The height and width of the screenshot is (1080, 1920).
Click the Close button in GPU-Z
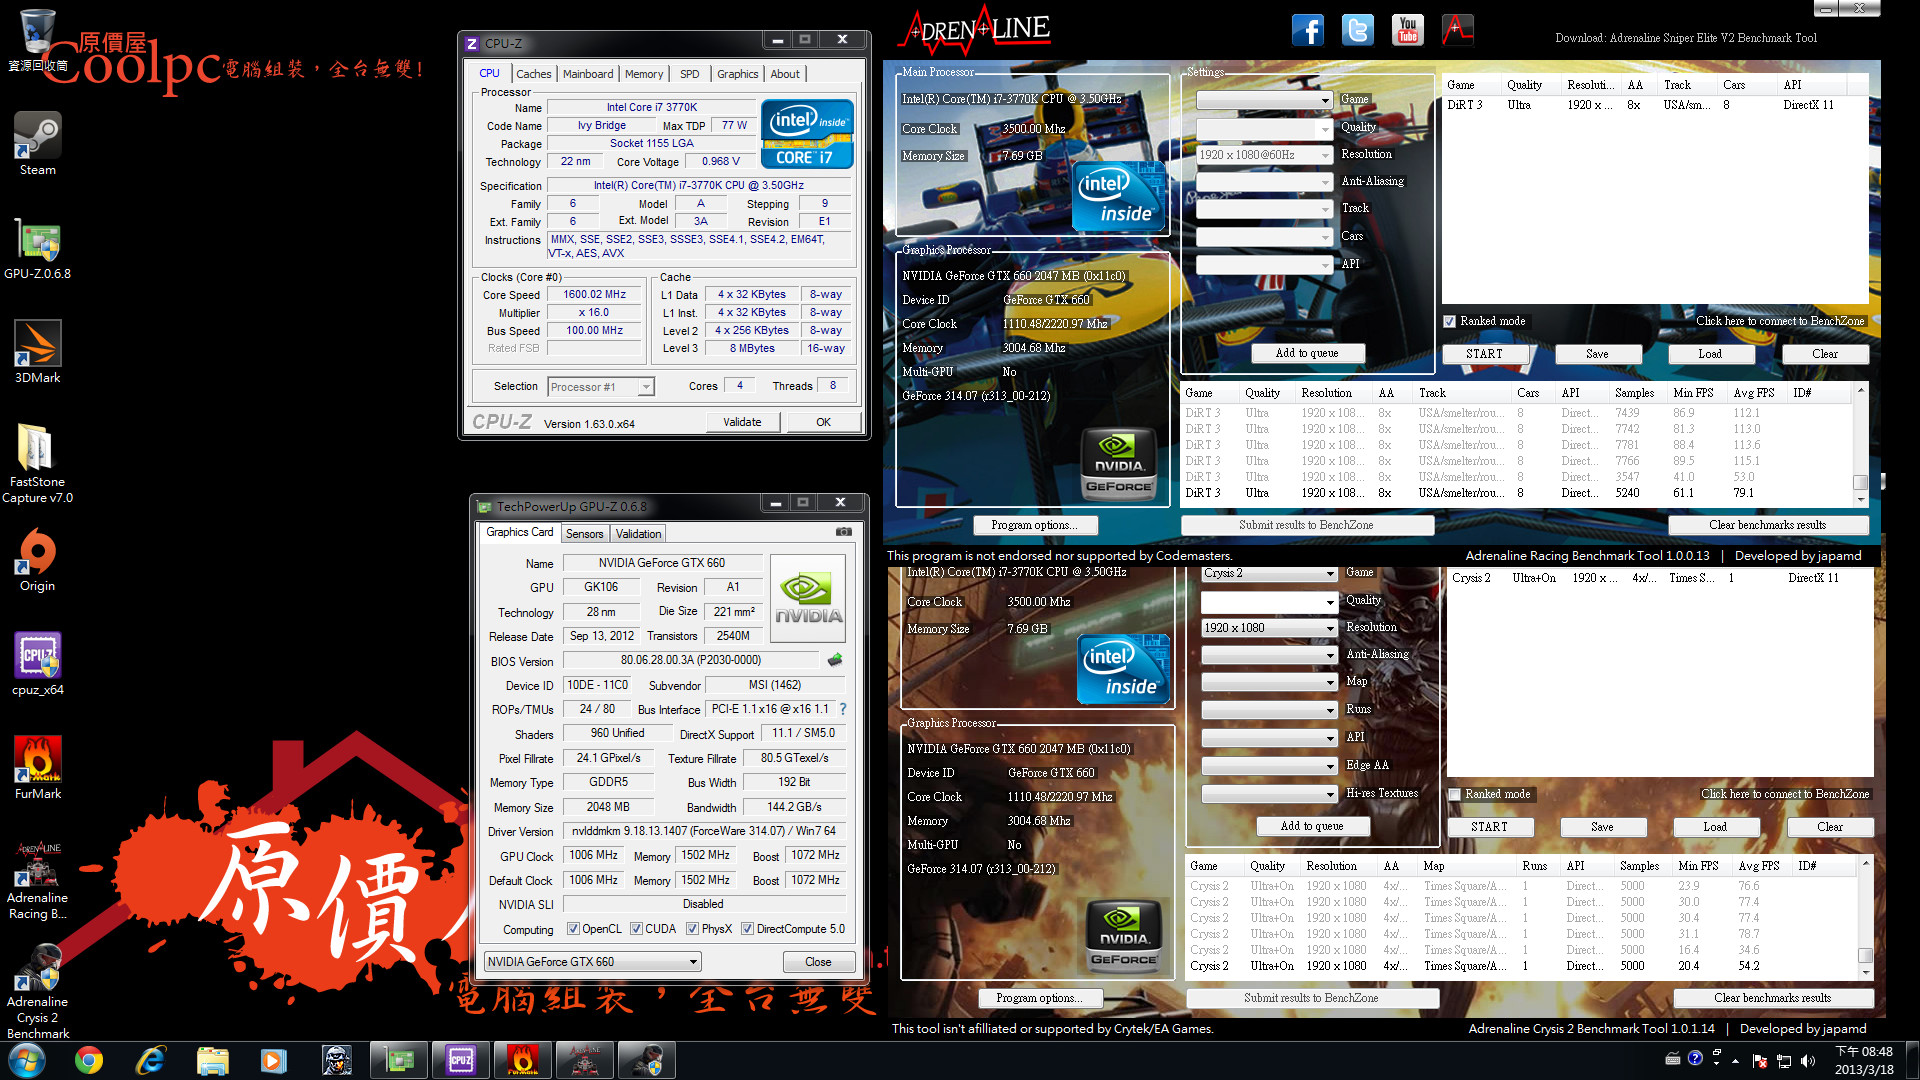pyautogui.click(x=818, y=962)
